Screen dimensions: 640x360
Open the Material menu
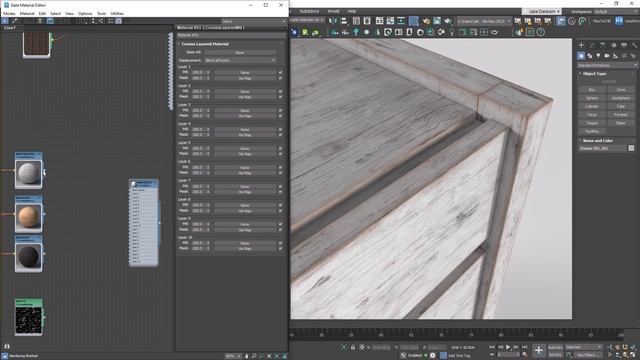27,13
